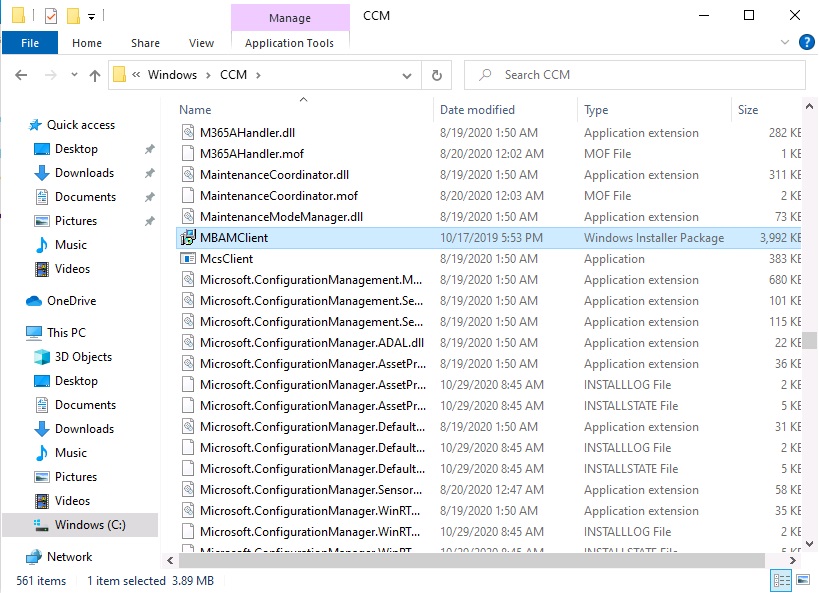Select Microsoft.ConfigurationManager.ADAL.dll file
The height and width of the screenshot is (593, 819).
[x=312, y=343]
